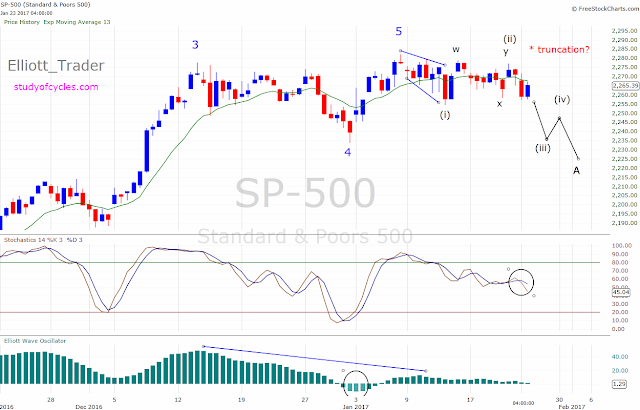This screenshot has width=640, height=410.
Task: Click the oscillator value box 1.29
Action: click(x=620, y=384)
